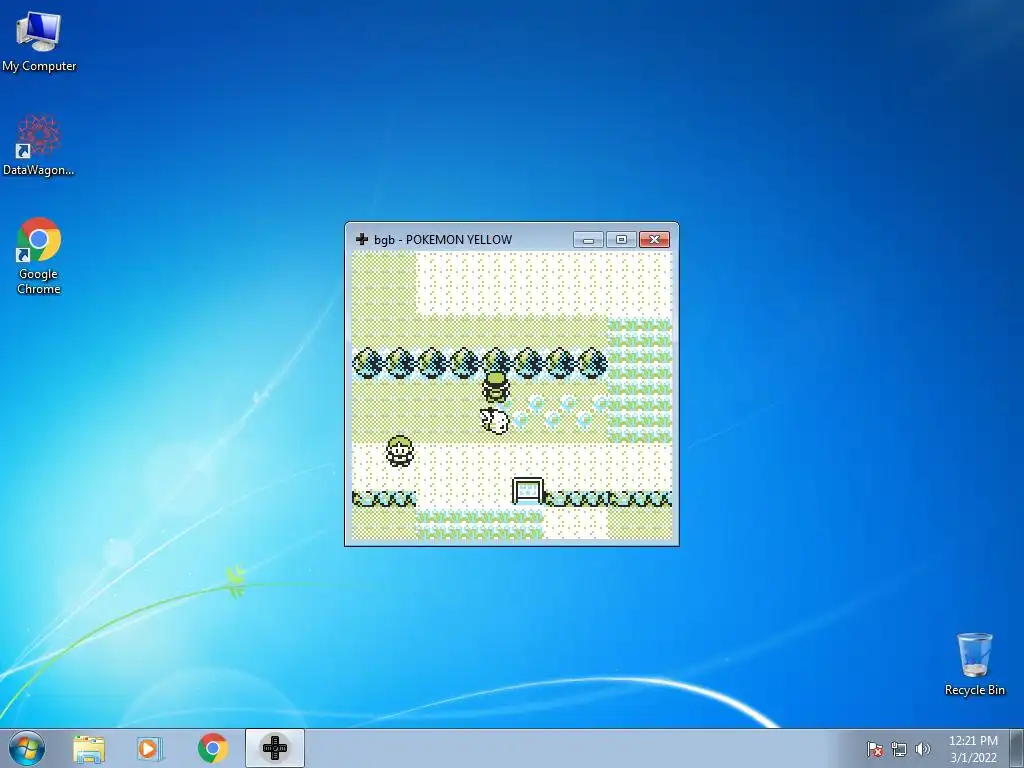Click the route signpost in the game

tap(528, 491)
